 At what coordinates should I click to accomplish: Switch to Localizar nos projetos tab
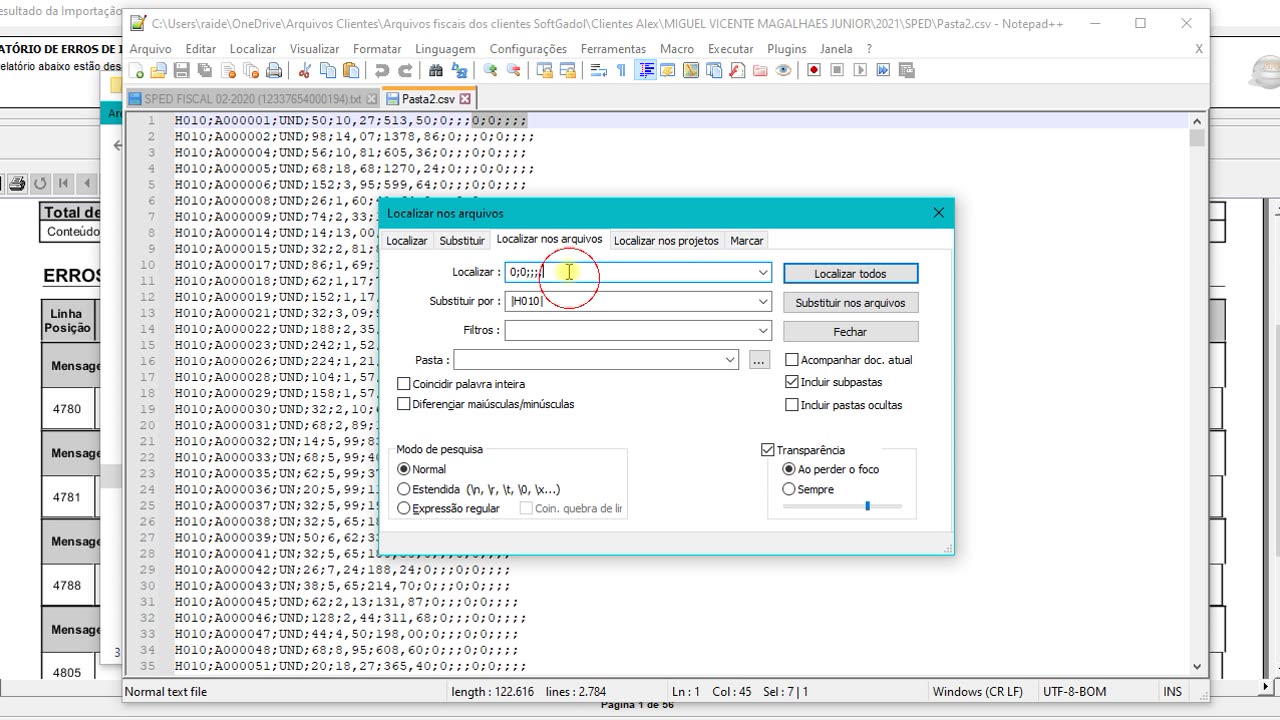[666, 241]
